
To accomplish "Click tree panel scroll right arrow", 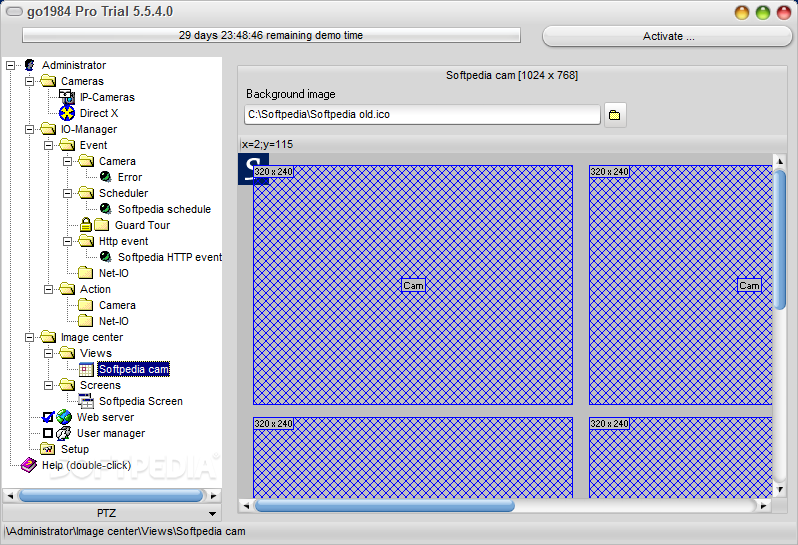I will [214, 495].
